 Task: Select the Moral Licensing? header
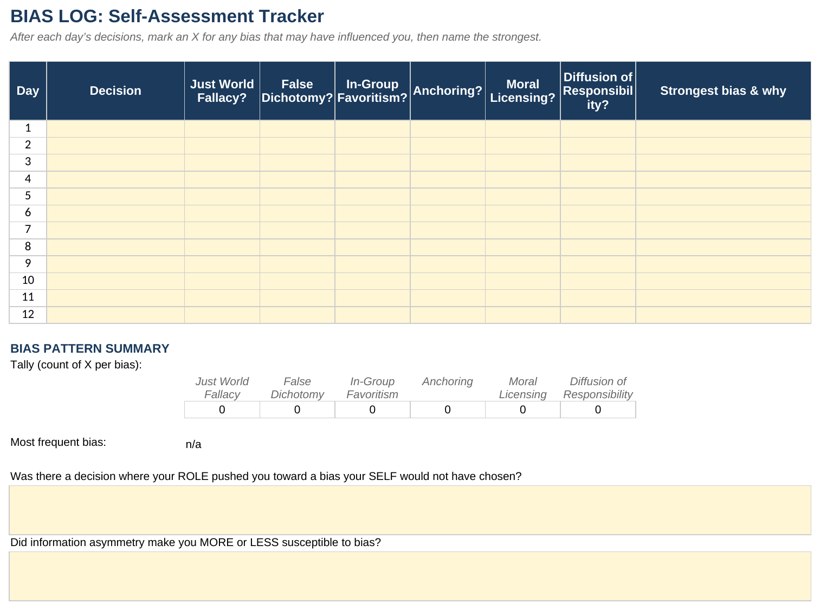(x=522, y=91)
